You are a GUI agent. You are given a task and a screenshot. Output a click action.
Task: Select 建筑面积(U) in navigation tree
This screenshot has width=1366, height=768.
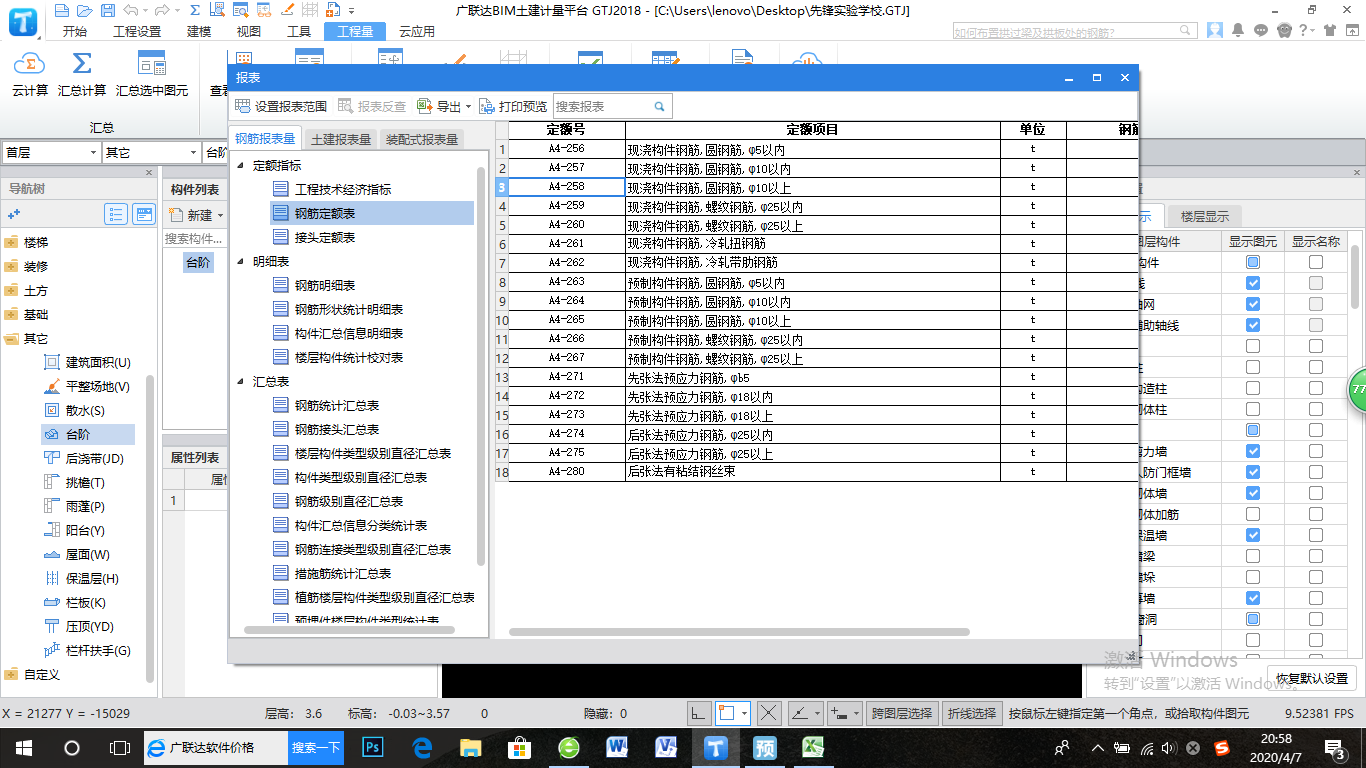click(88, 362)
